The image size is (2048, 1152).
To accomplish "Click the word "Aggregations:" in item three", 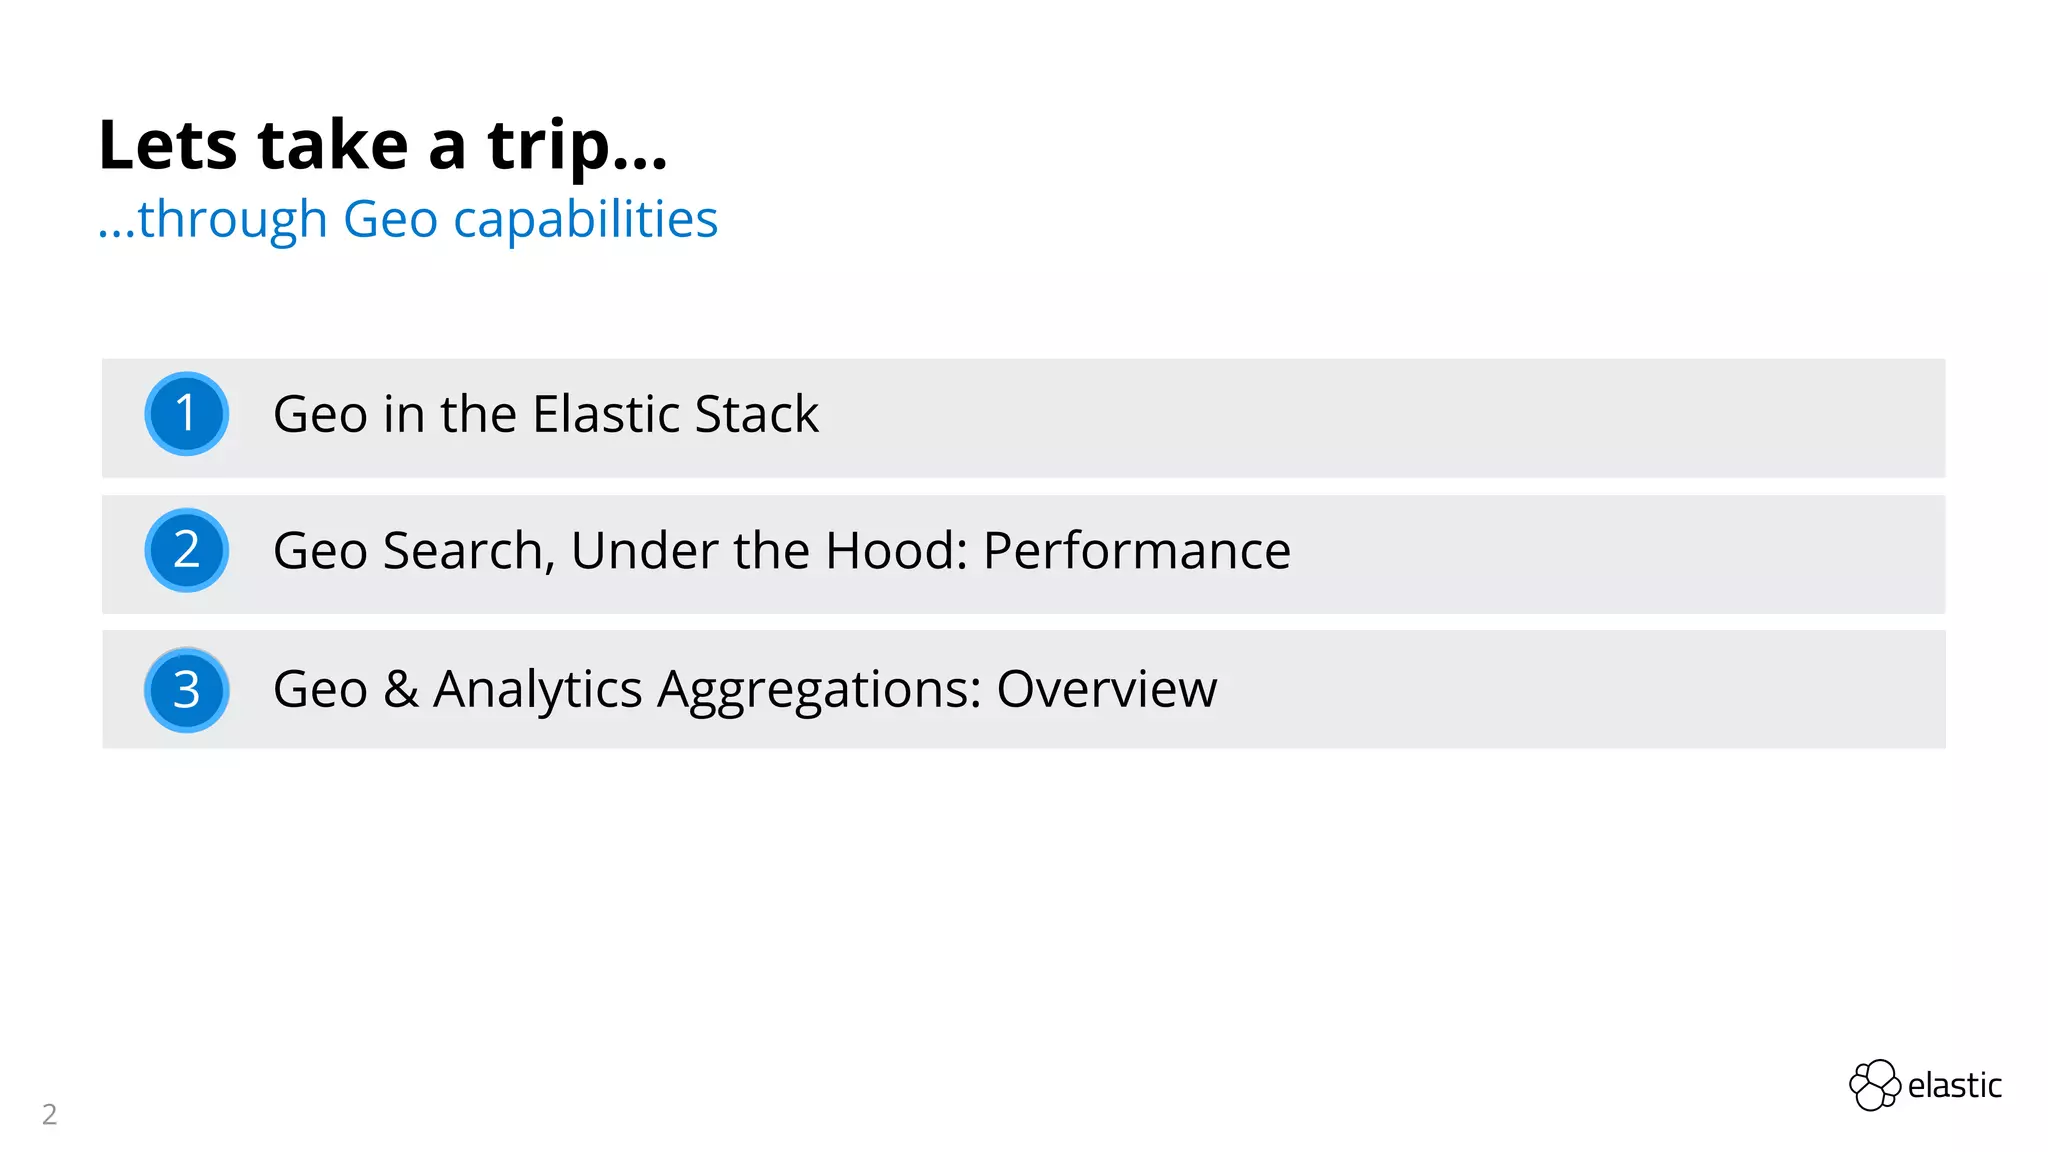I will pos(819,690).
